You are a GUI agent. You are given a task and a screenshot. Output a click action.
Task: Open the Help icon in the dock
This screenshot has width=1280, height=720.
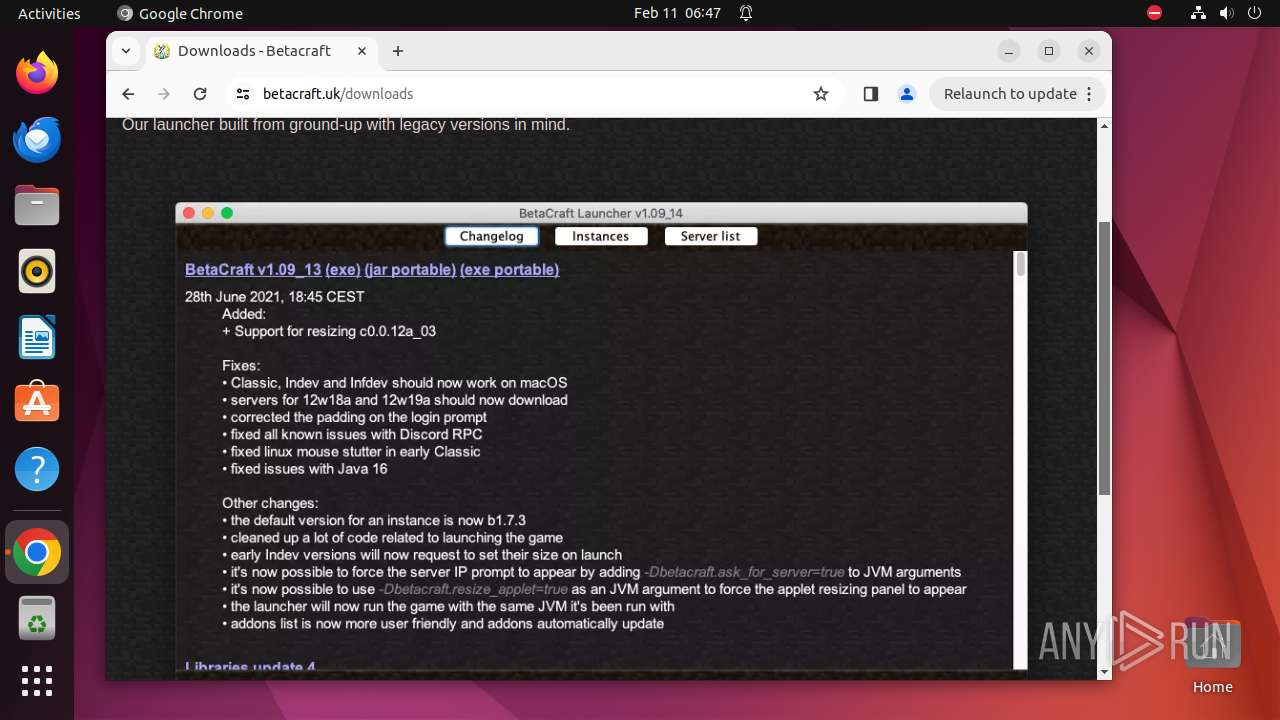point(37,469)
